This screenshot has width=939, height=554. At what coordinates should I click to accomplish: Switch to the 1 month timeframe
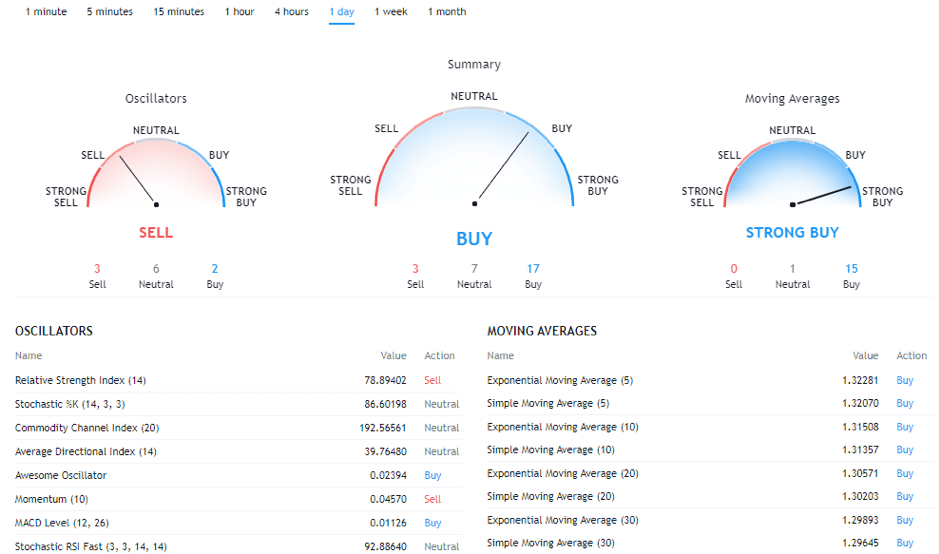pyautogui.click(x=447, y=12)
